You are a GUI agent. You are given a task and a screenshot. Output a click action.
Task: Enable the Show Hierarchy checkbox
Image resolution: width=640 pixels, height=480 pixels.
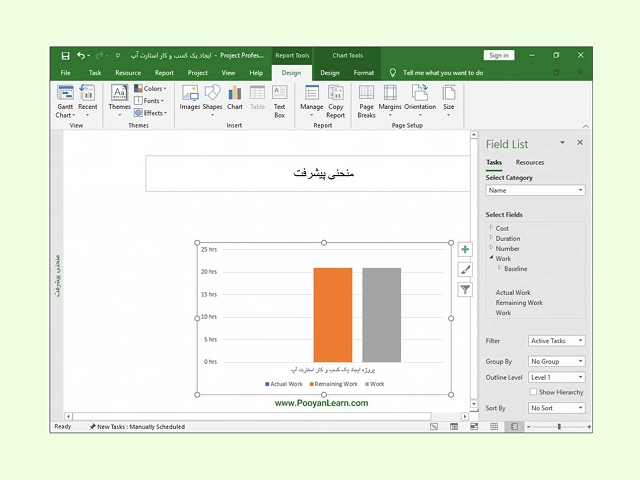[x=533, y=392]
